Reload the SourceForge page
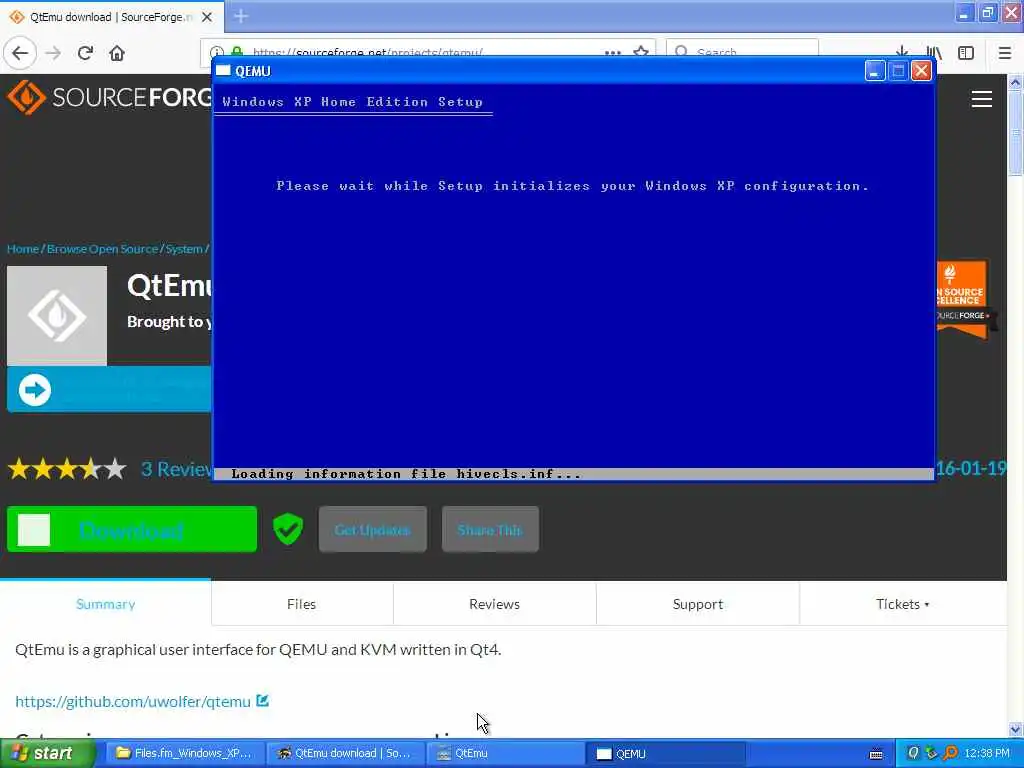Screen dimensions: 1024x768 pos(85,53)
